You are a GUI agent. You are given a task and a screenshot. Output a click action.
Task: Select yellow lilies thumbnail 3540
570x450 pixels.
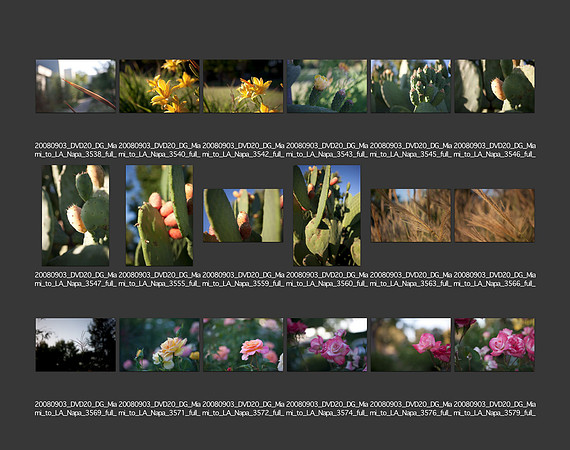click(160, 86)
